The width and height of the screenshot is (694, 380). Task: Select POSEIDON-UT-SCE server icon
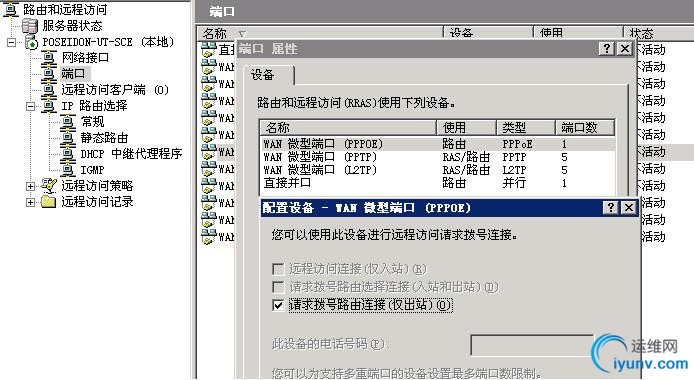click(x=31, y=42)
